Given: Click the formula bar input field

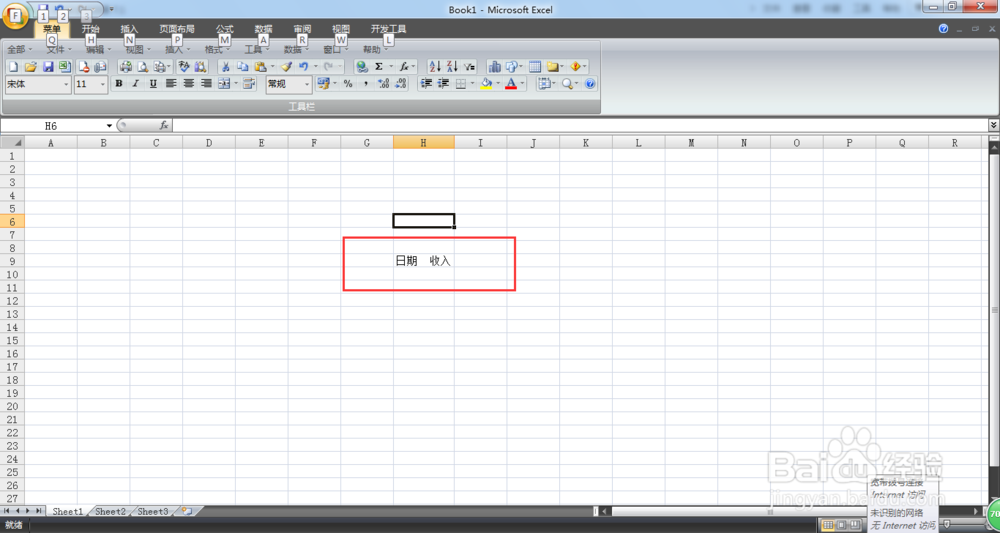Looking at the screenshot, I should coord(579,126).
